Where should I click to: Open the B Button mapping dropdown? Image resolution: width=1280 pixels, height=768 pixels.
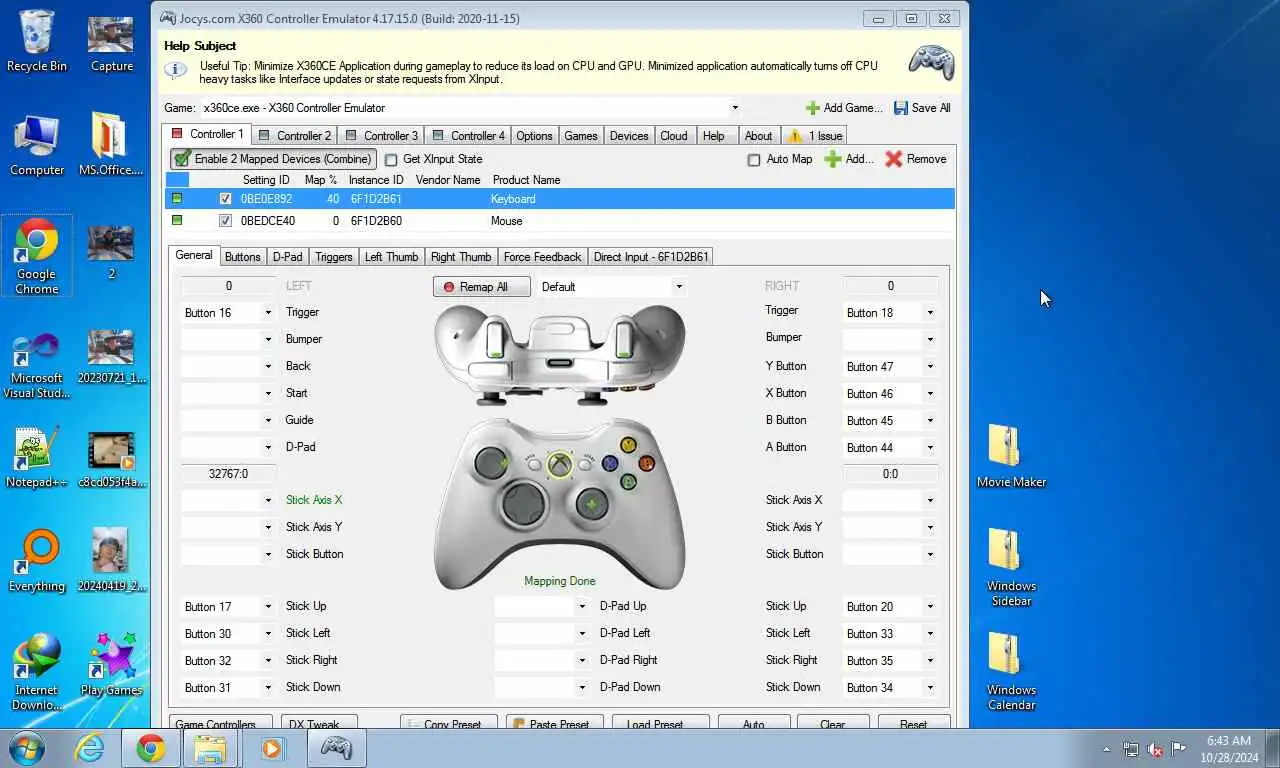click(x=930, y=421)
